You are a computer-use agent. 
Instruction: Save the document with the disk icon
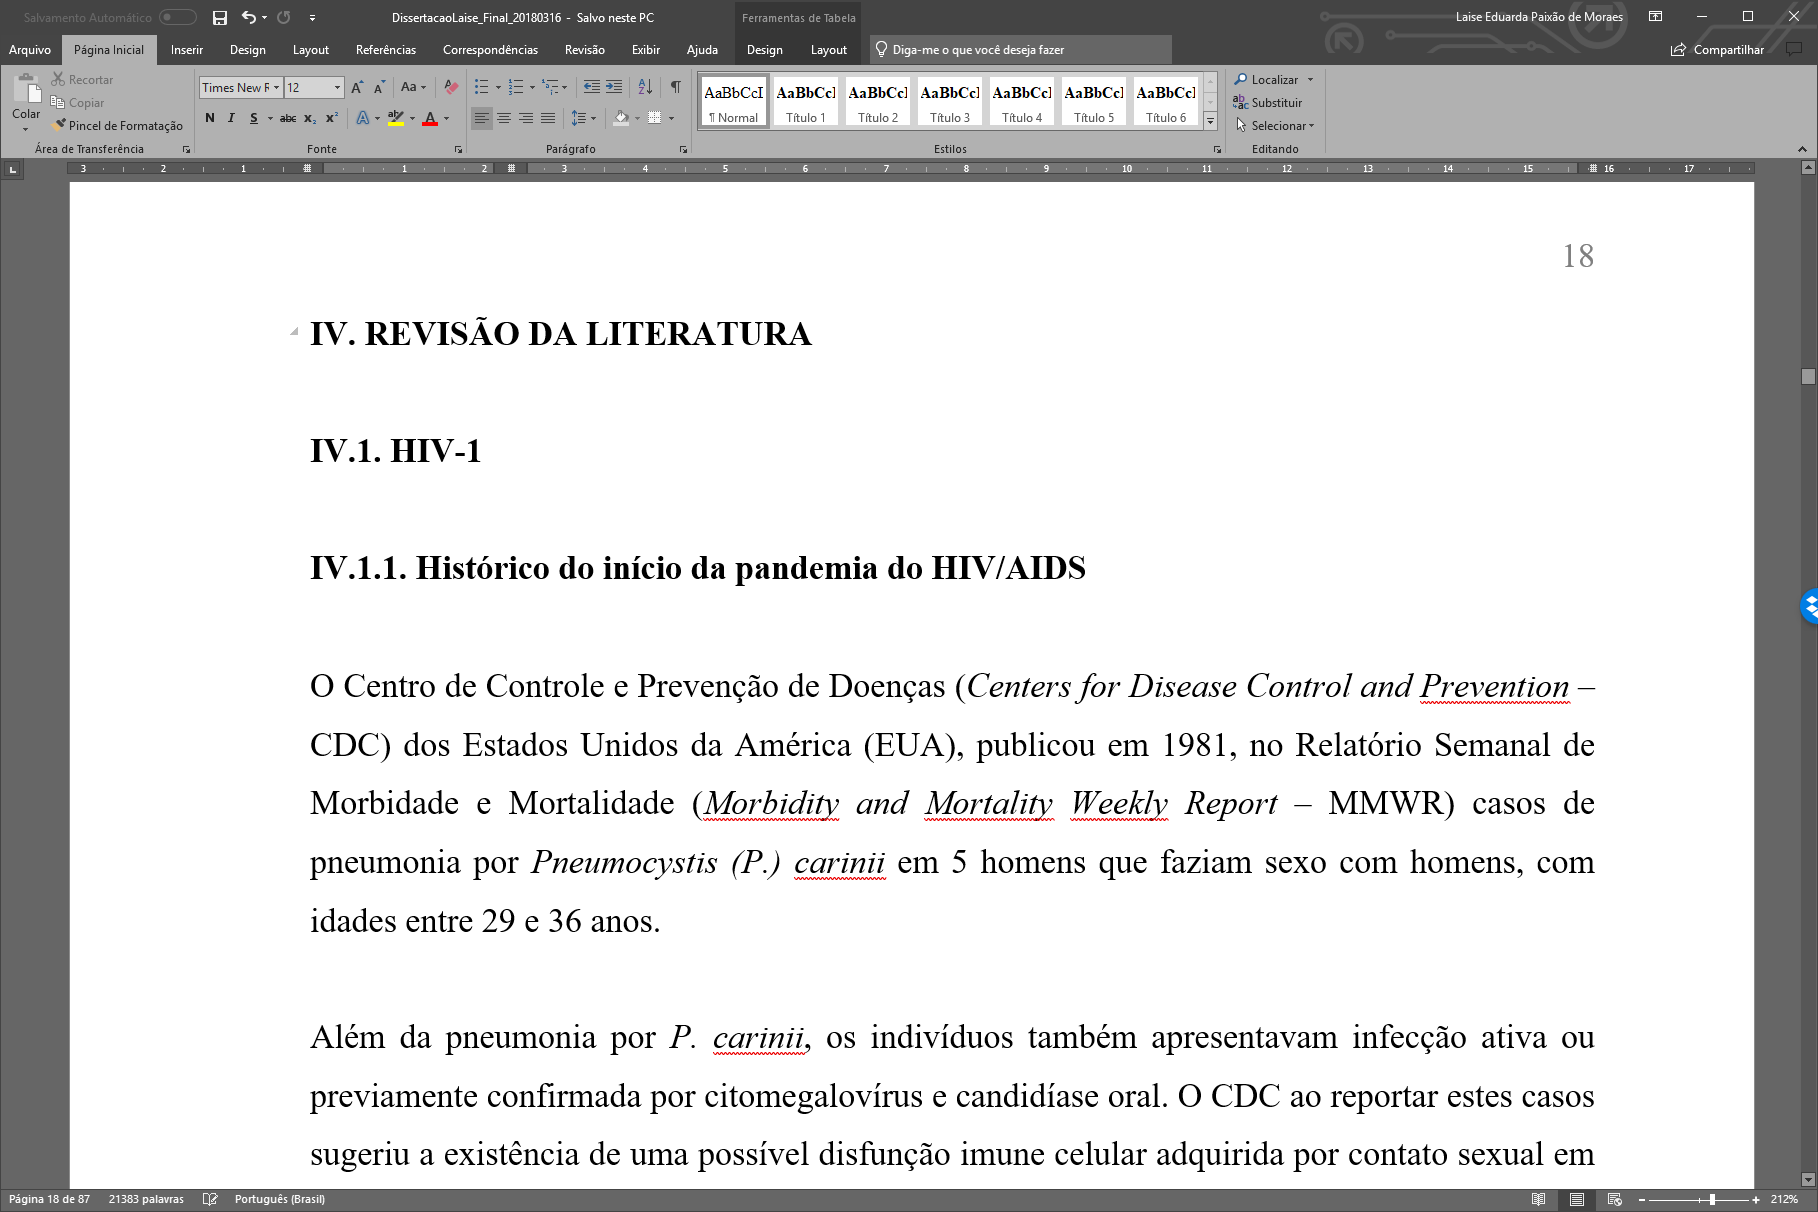220,17
